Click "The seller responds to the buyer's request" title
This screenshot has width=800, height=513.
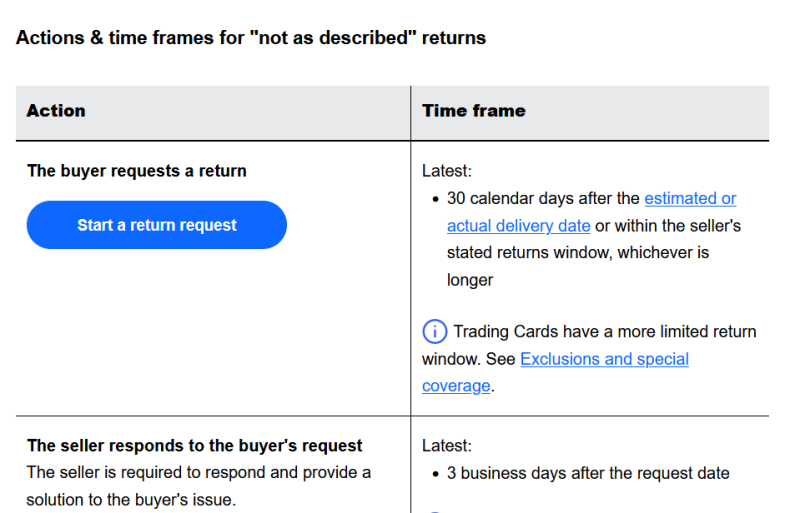[x=195, y=446]
